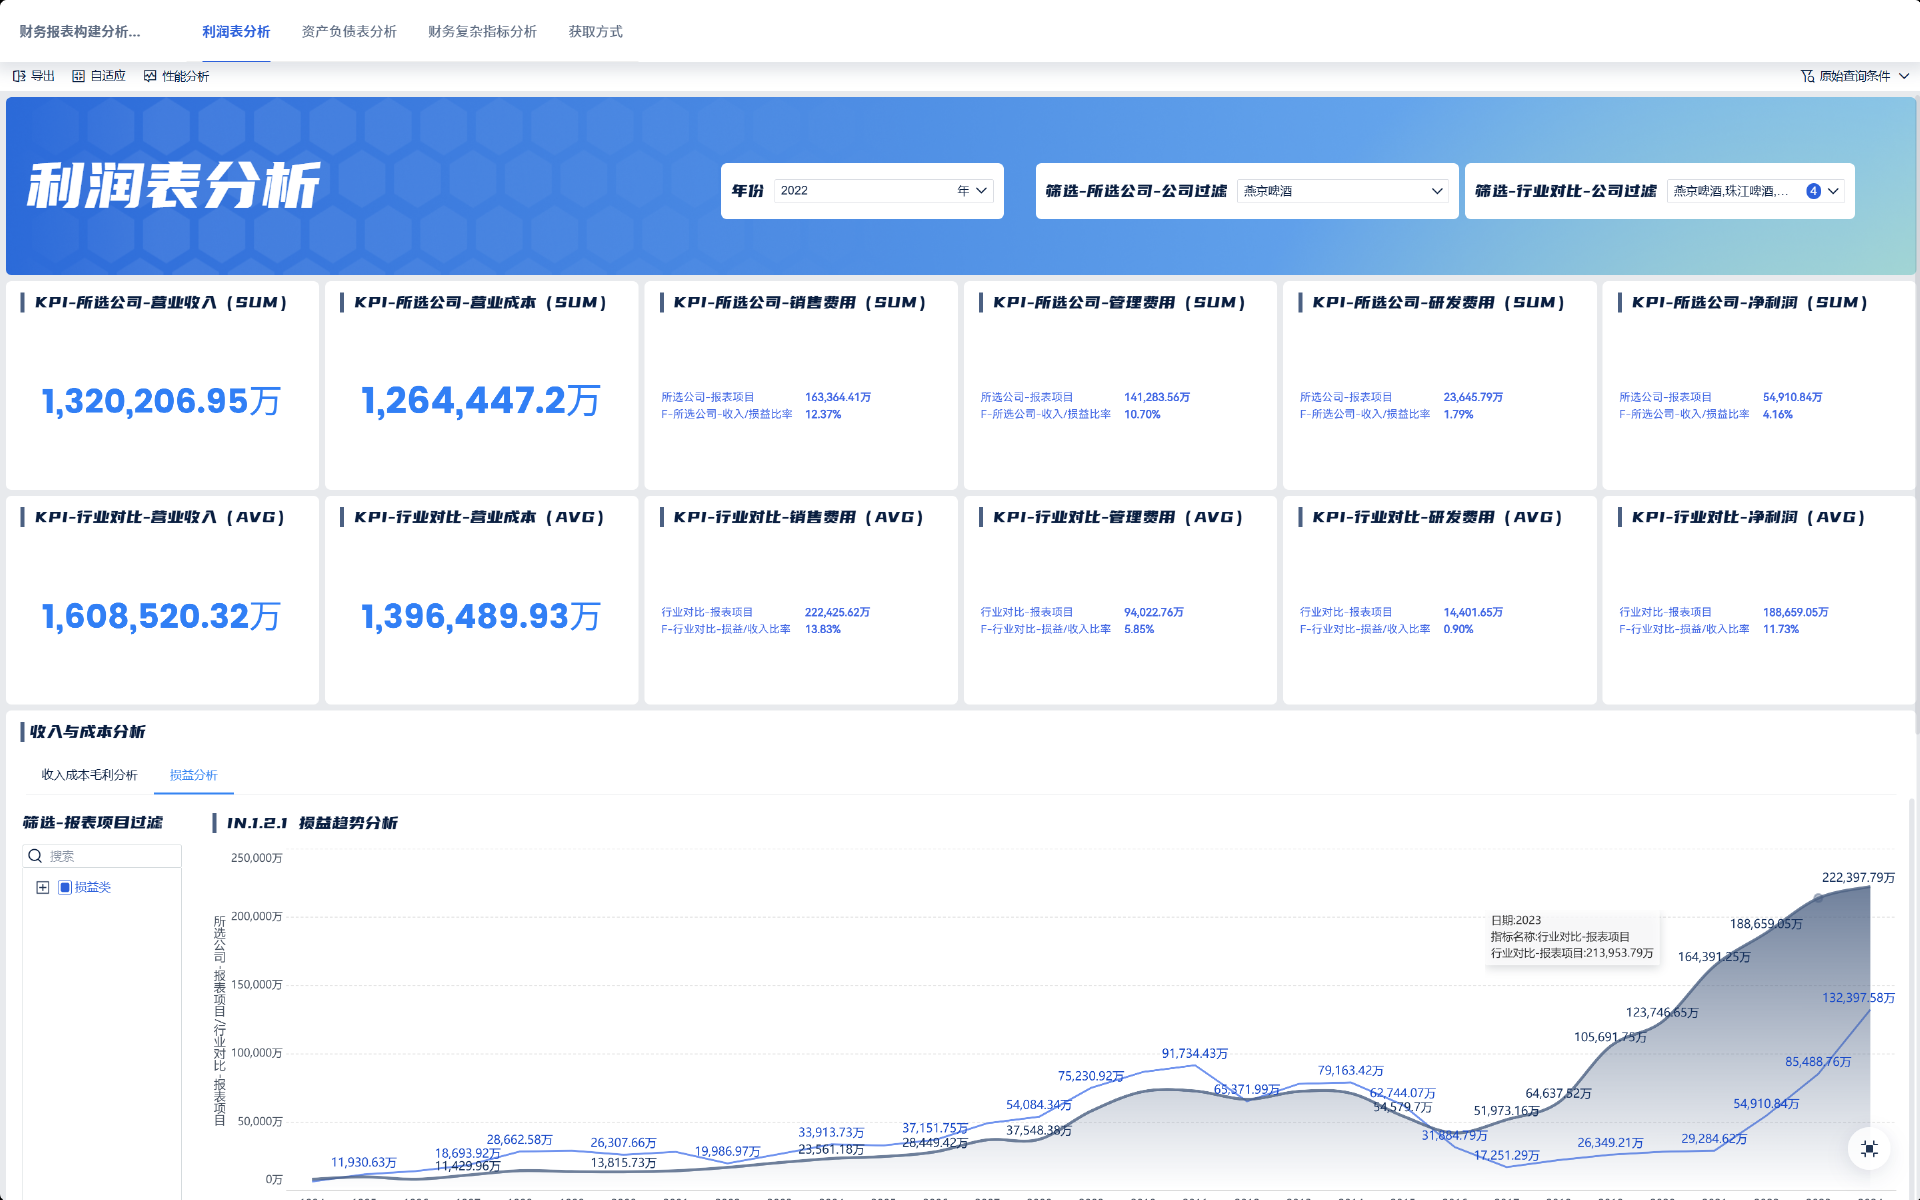Expand the 原始查询条件 chevron
The height and width of the screenshot is (1200, 1920).
(1904, 76)
